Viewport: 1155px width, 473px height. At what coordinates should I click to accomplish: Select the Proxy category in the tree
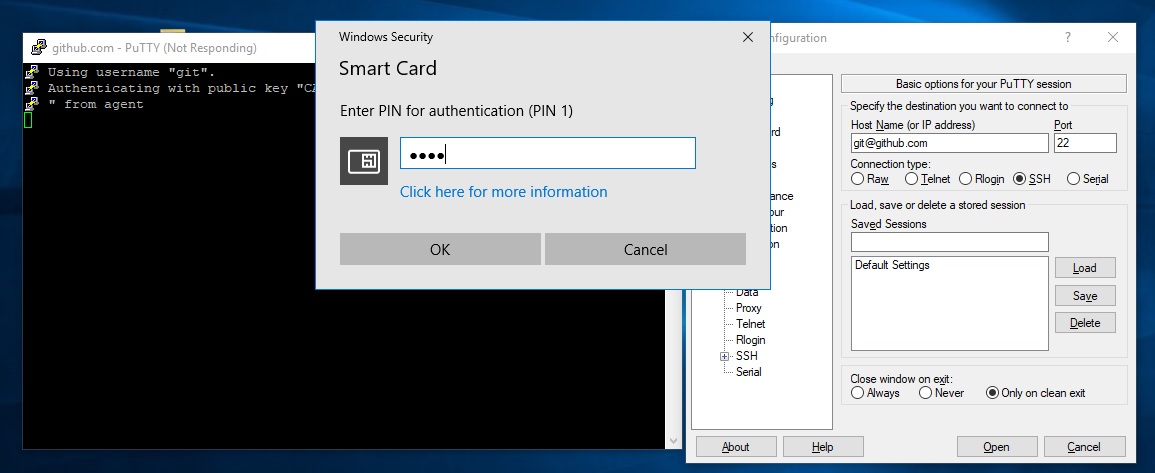coord(748,308)
